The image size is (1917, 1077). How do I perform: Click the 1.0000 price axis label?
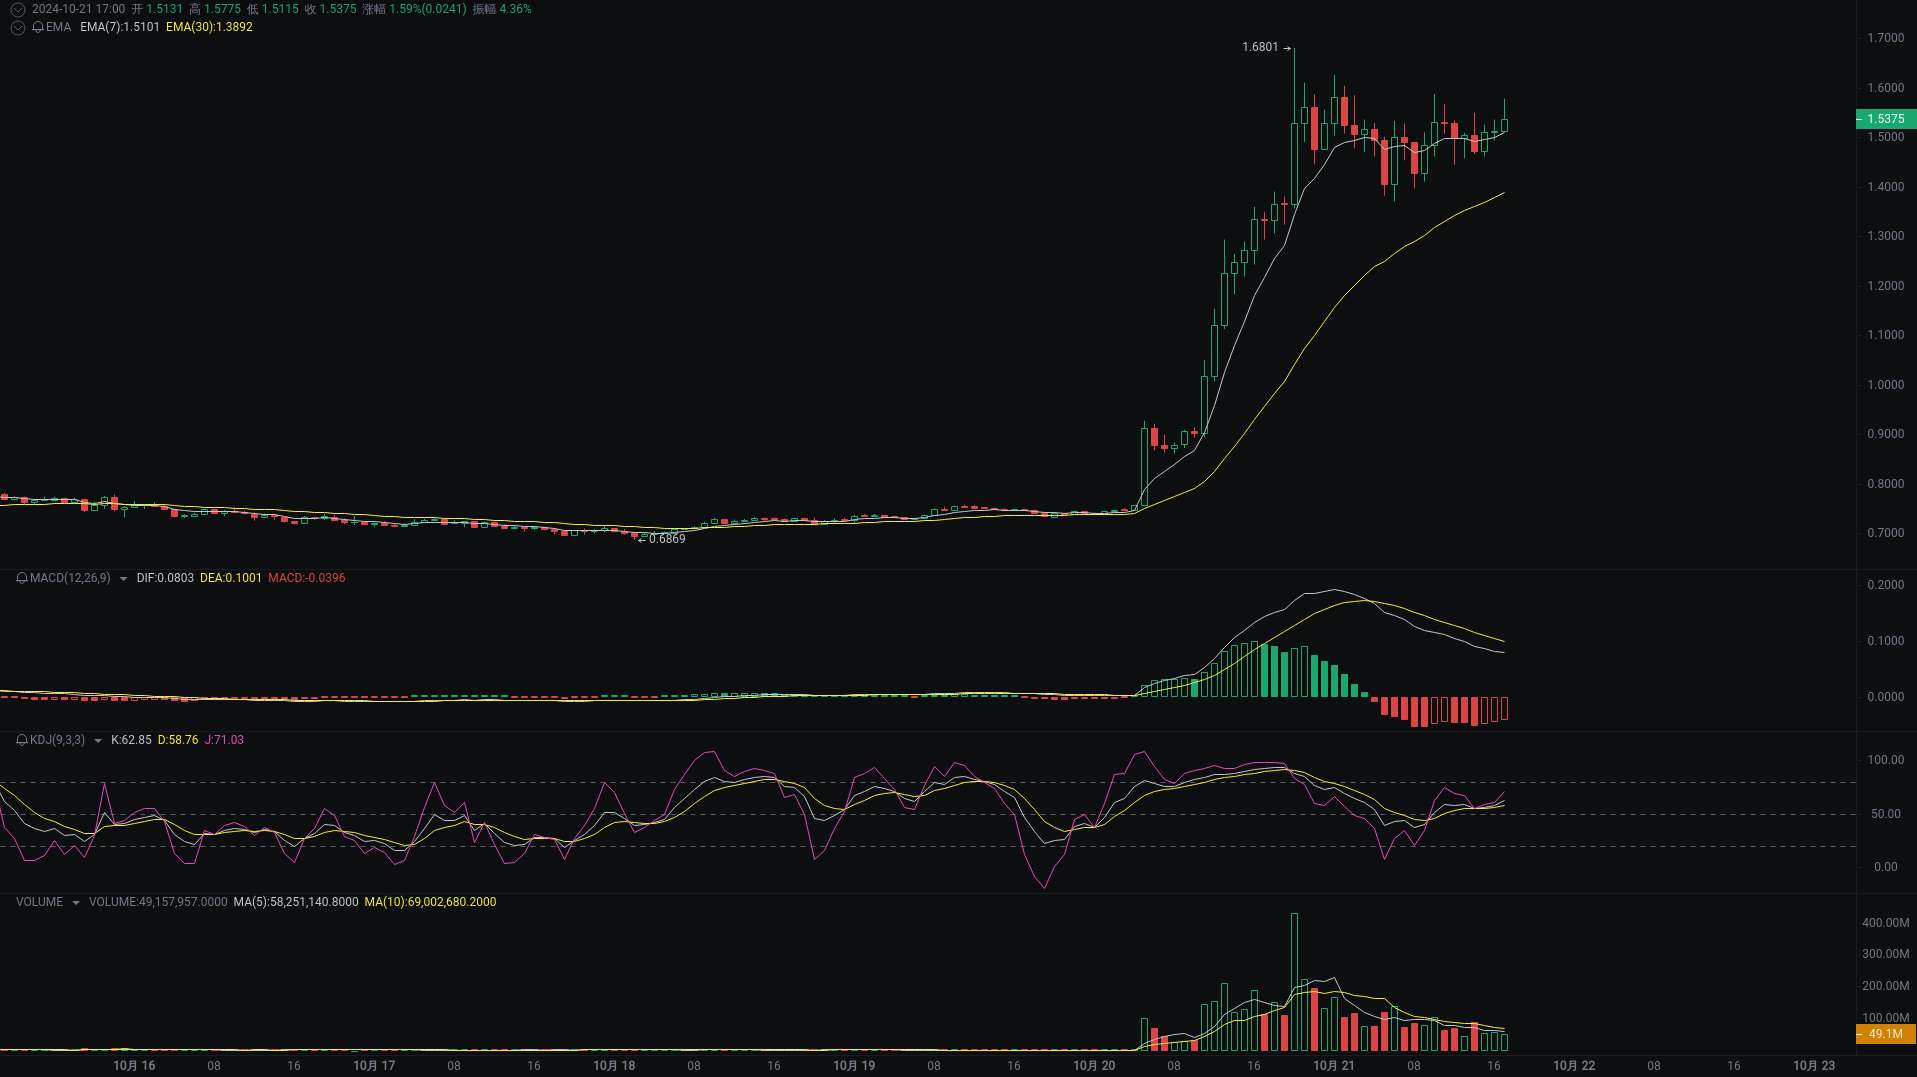click(x=1886, y=385)
